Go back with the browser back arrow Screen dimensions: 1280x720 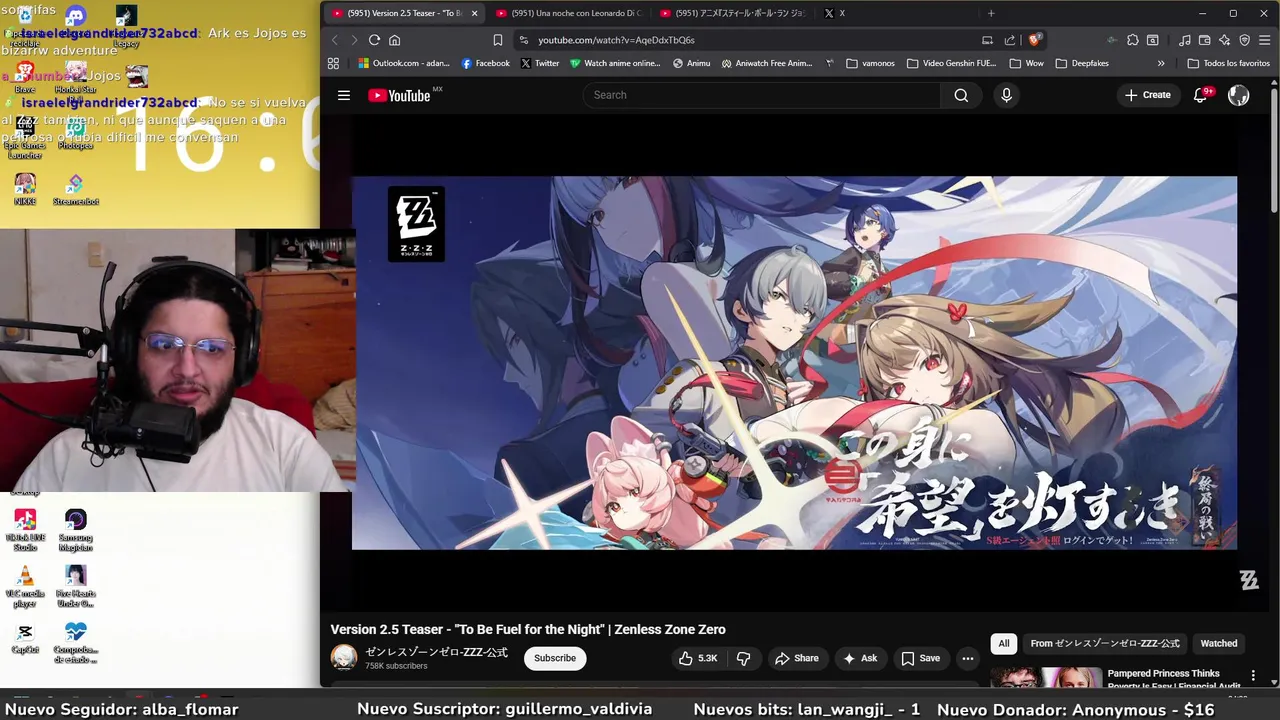click(335, 40)
